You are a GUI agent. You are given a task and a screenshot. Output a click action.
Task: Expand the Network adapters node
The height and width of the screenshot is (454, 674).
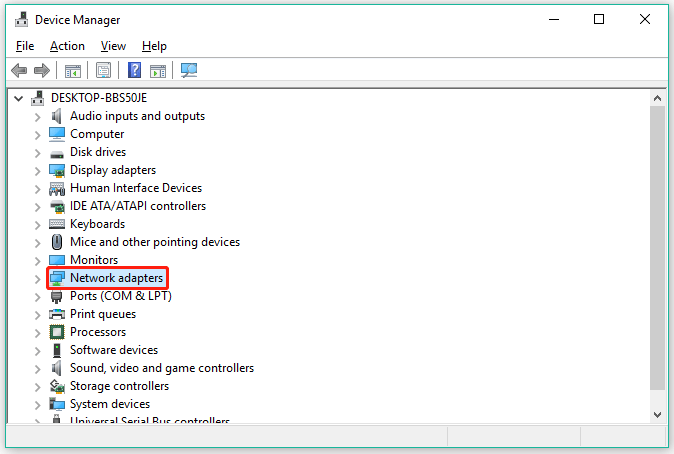[x=37, y=278]
